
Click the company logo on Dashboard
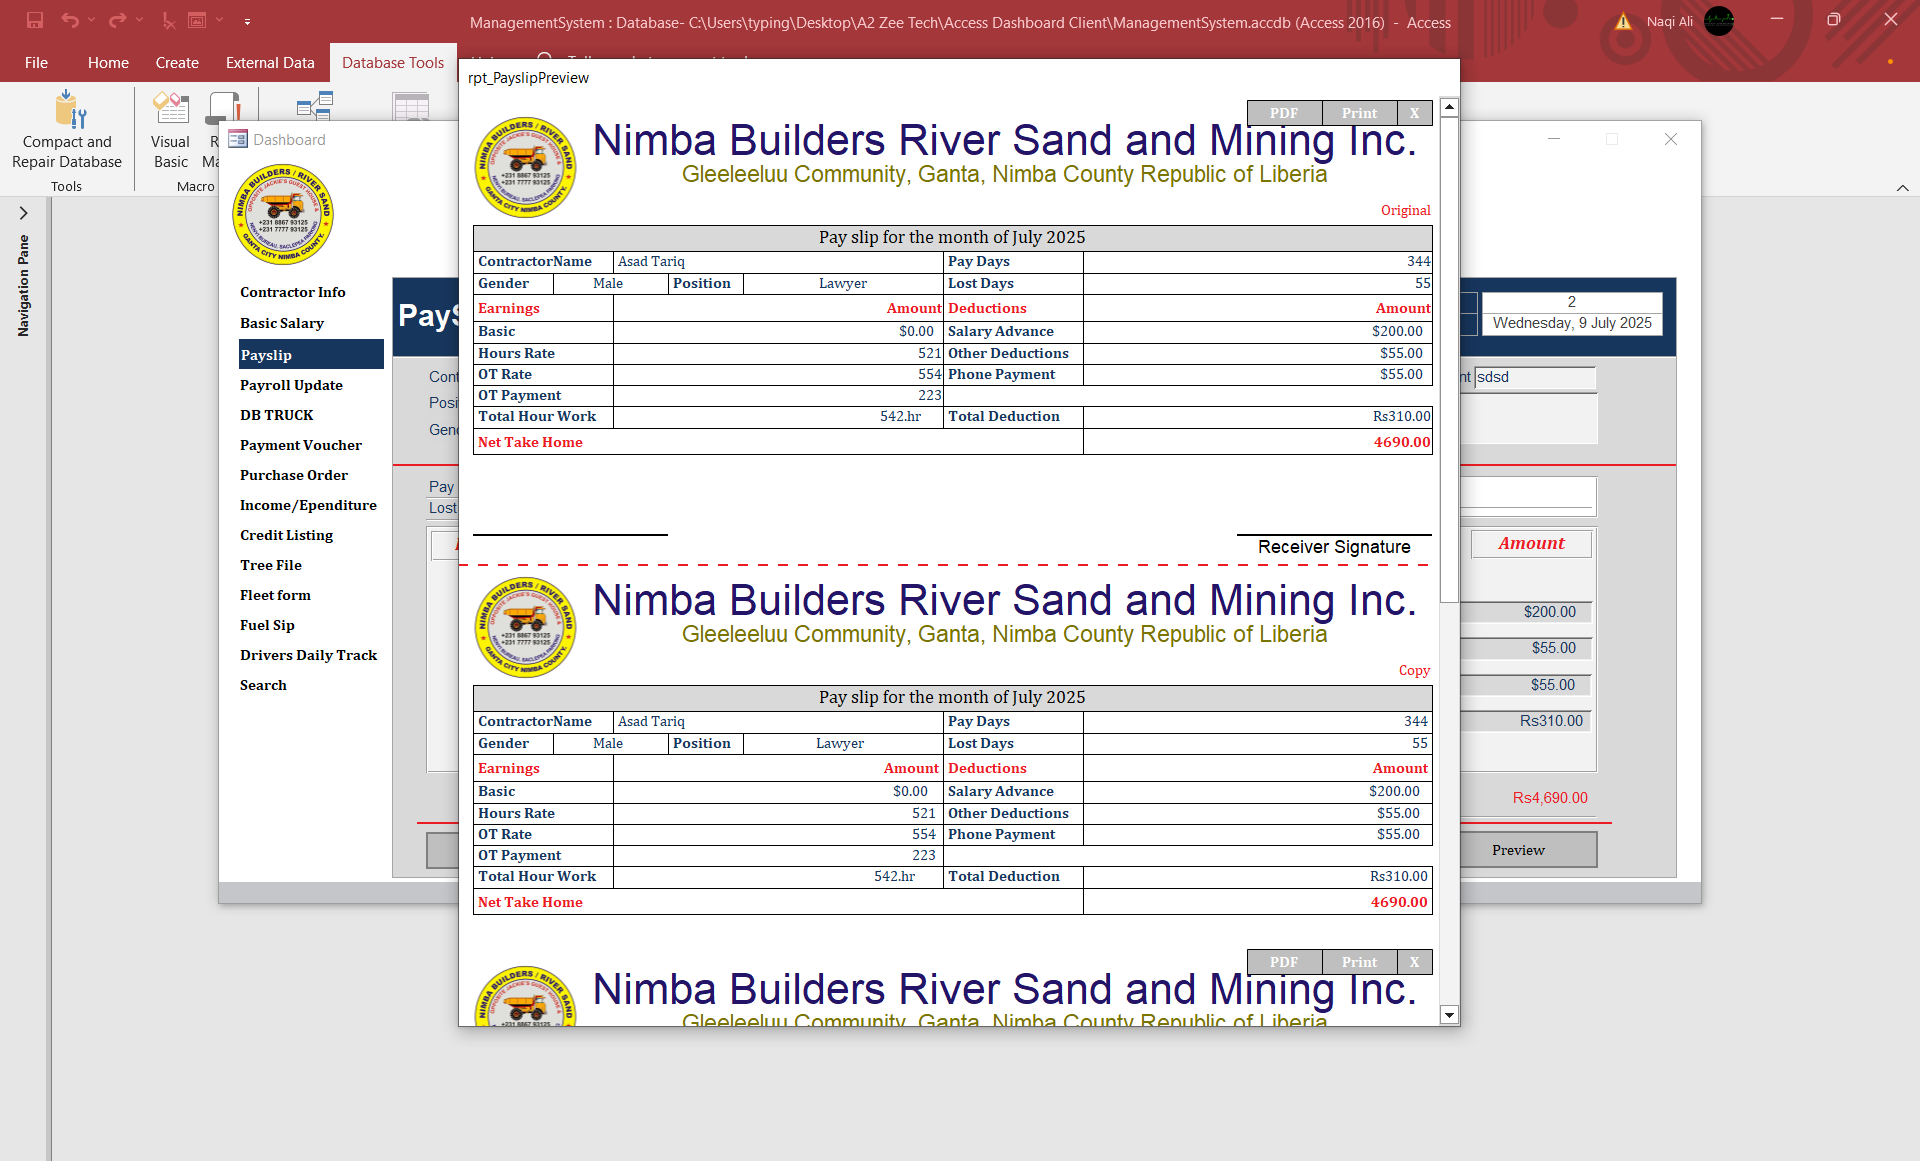click(283, 214)
